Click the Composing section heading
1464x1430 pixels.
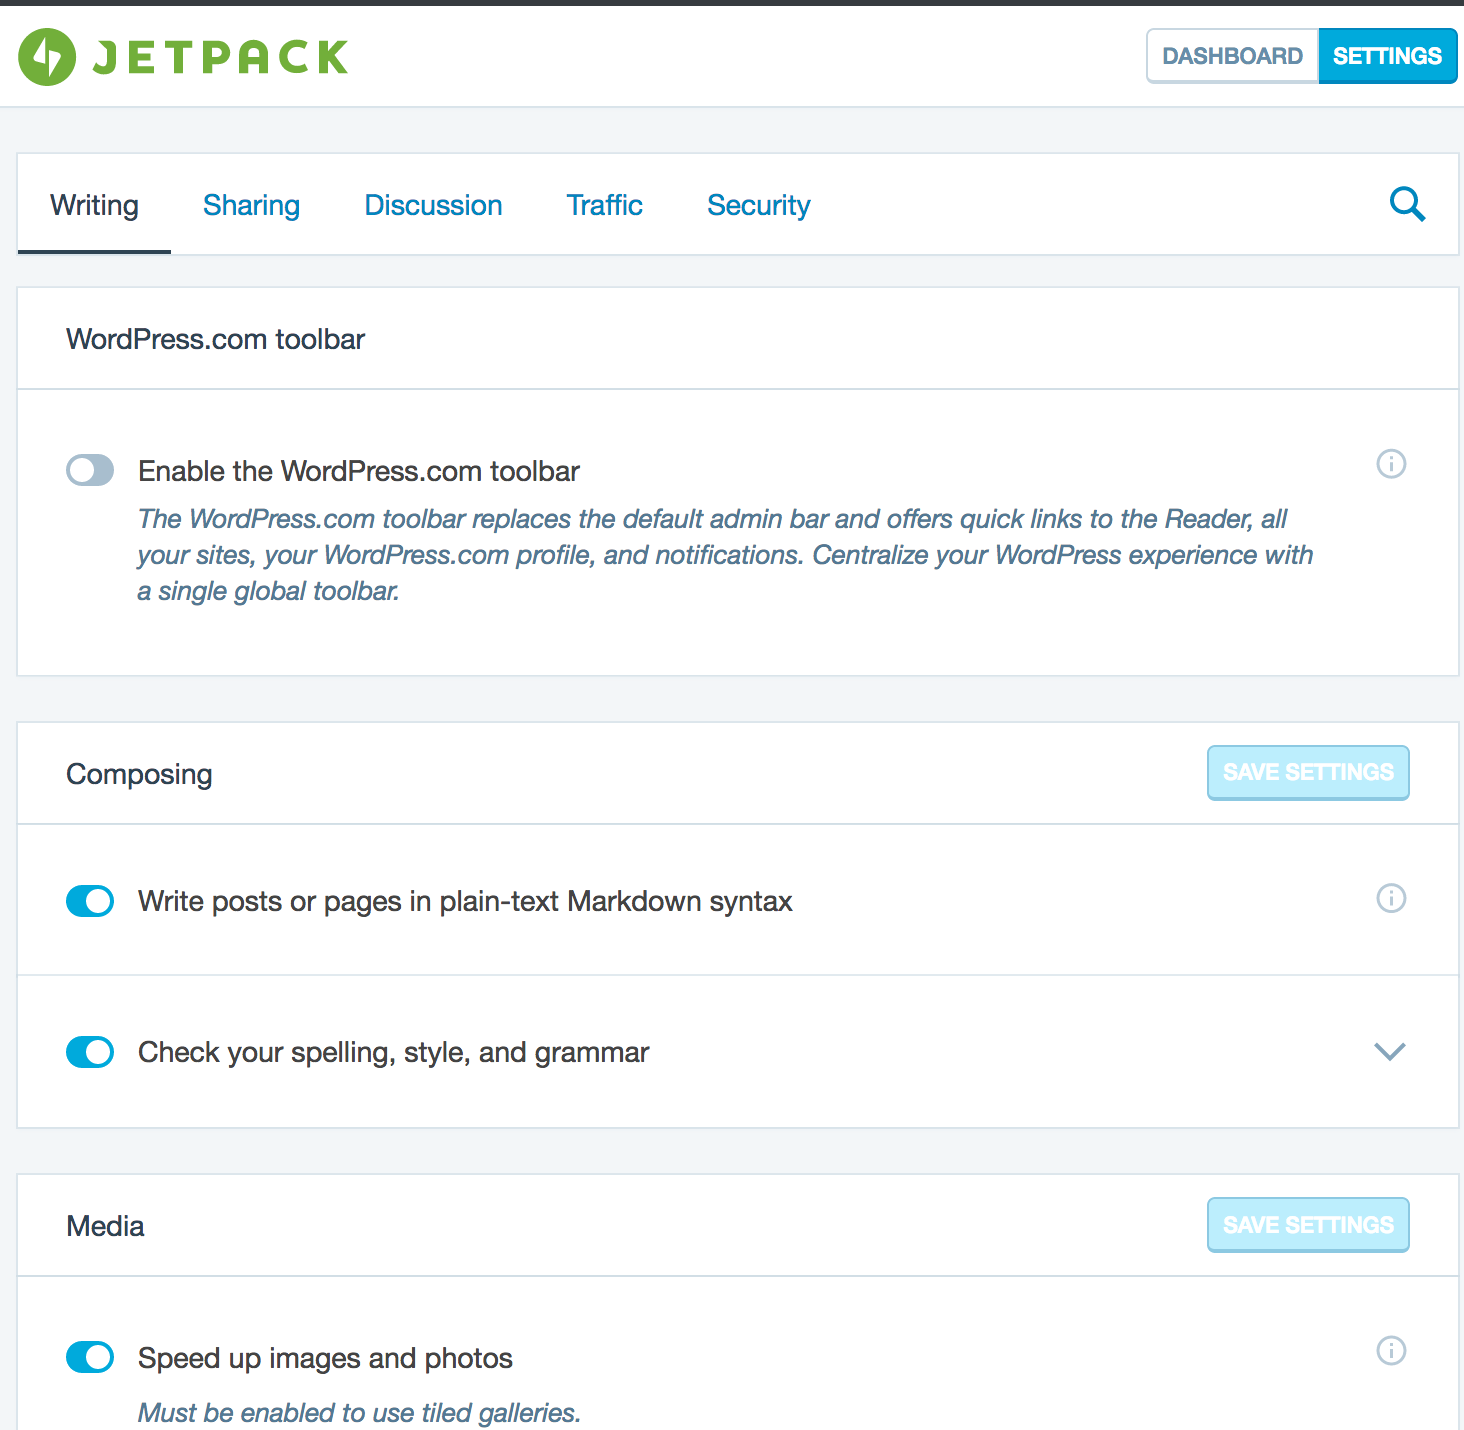(139, 773)
